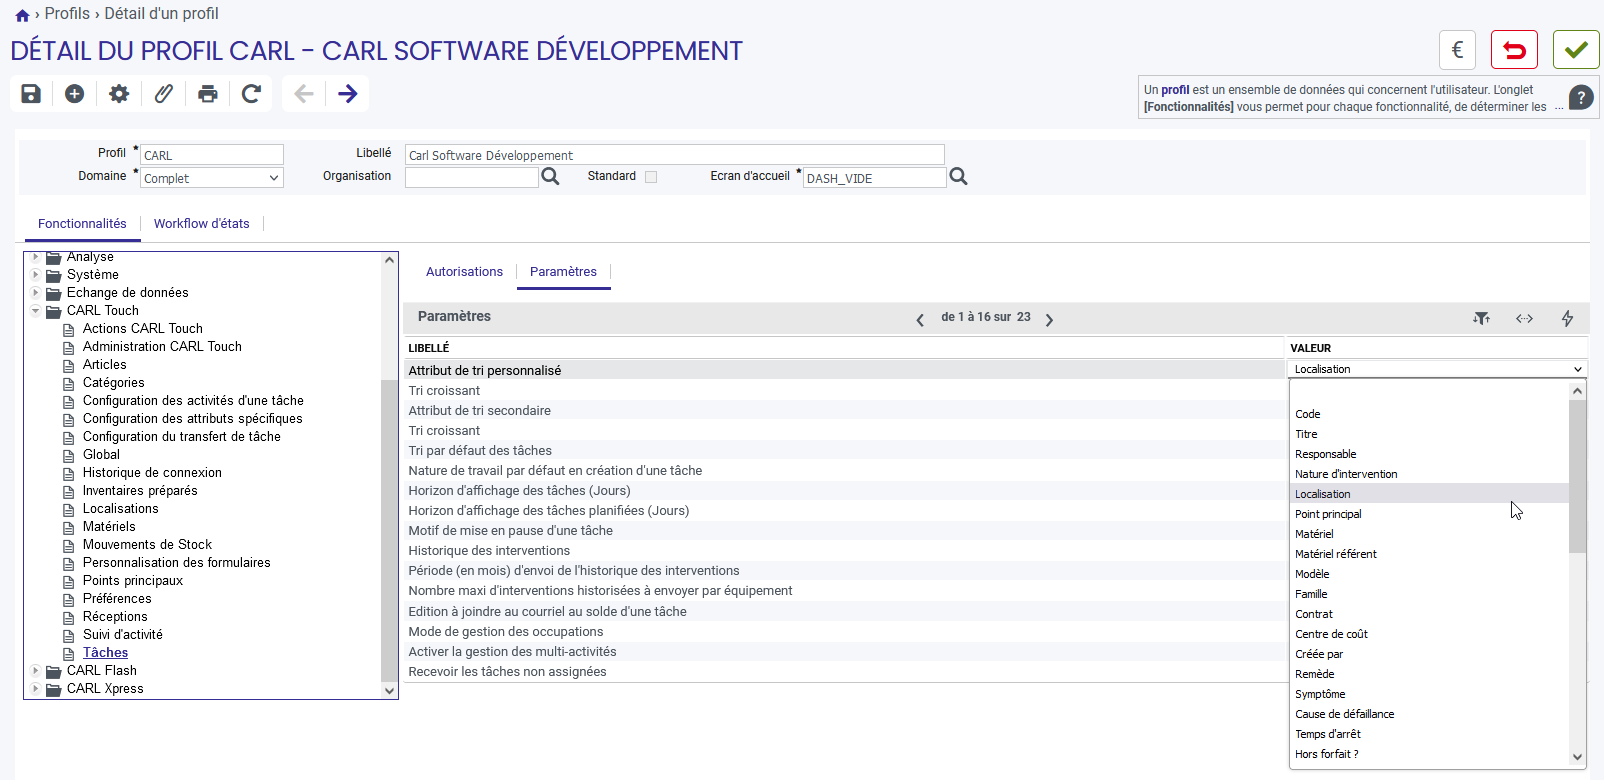Expand the CARL Flash tree folder
Viewport: 1604px width, 780px height.
tap(36, 671)
